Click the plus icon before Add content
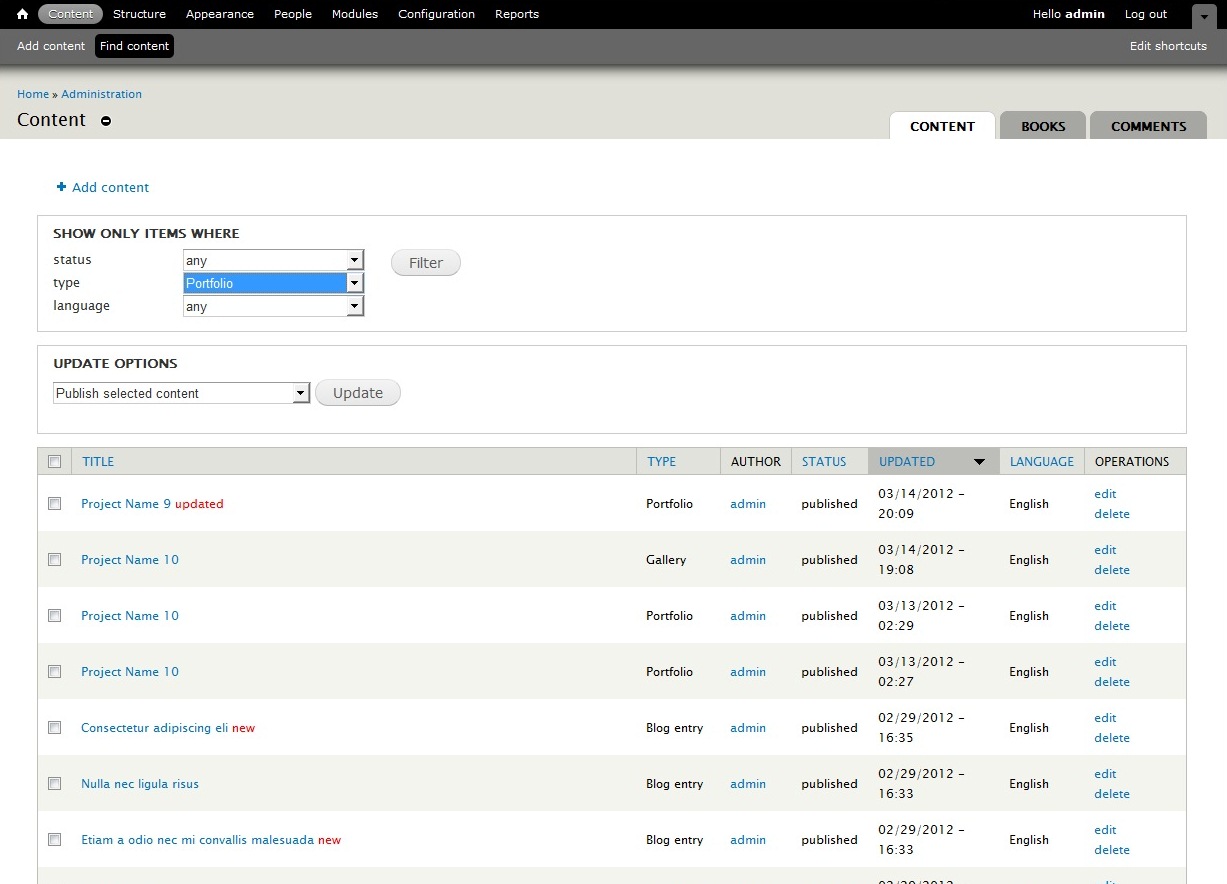Image resolution: width=1227 pixels, height=884 pixels. (x=61, y=187)
